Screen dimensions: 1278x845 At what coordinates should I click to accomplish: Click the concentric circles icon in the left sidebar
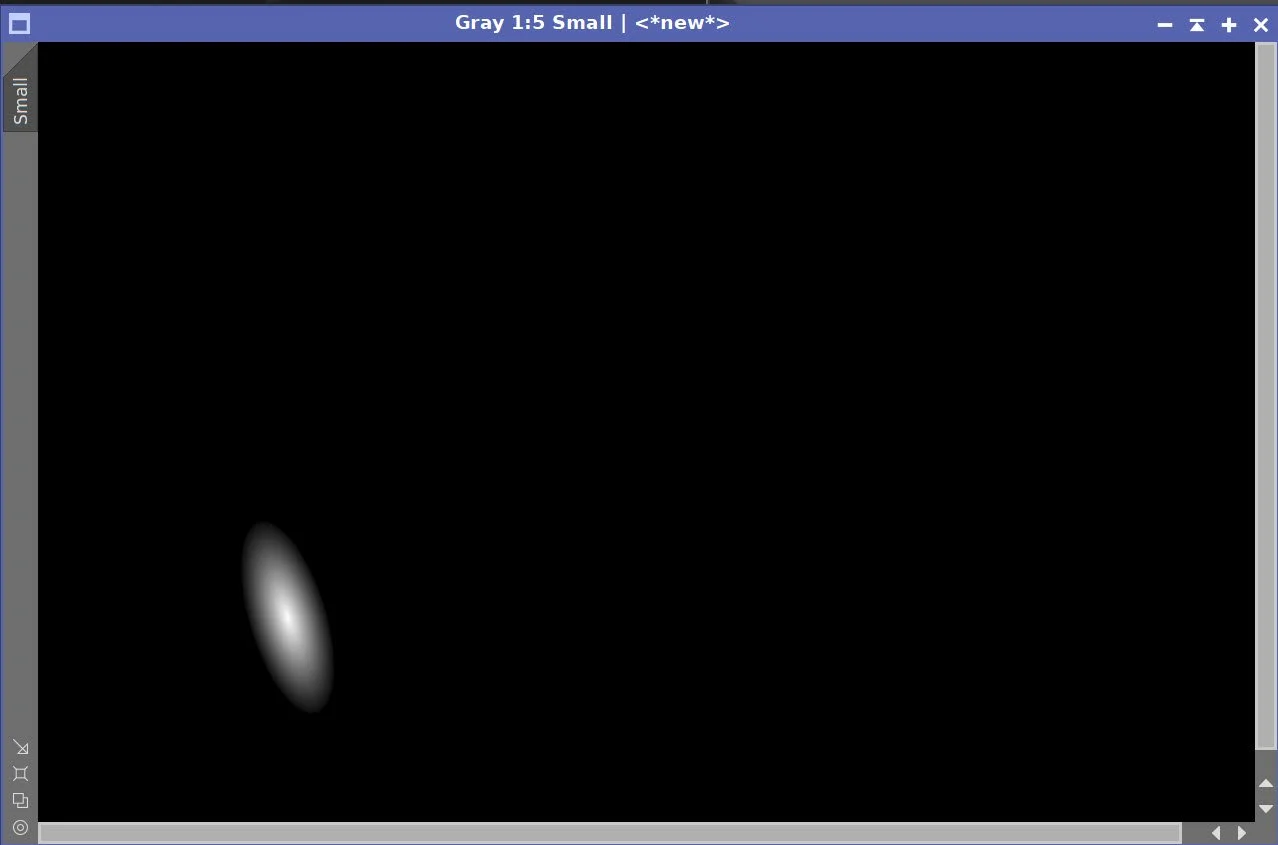20,827
